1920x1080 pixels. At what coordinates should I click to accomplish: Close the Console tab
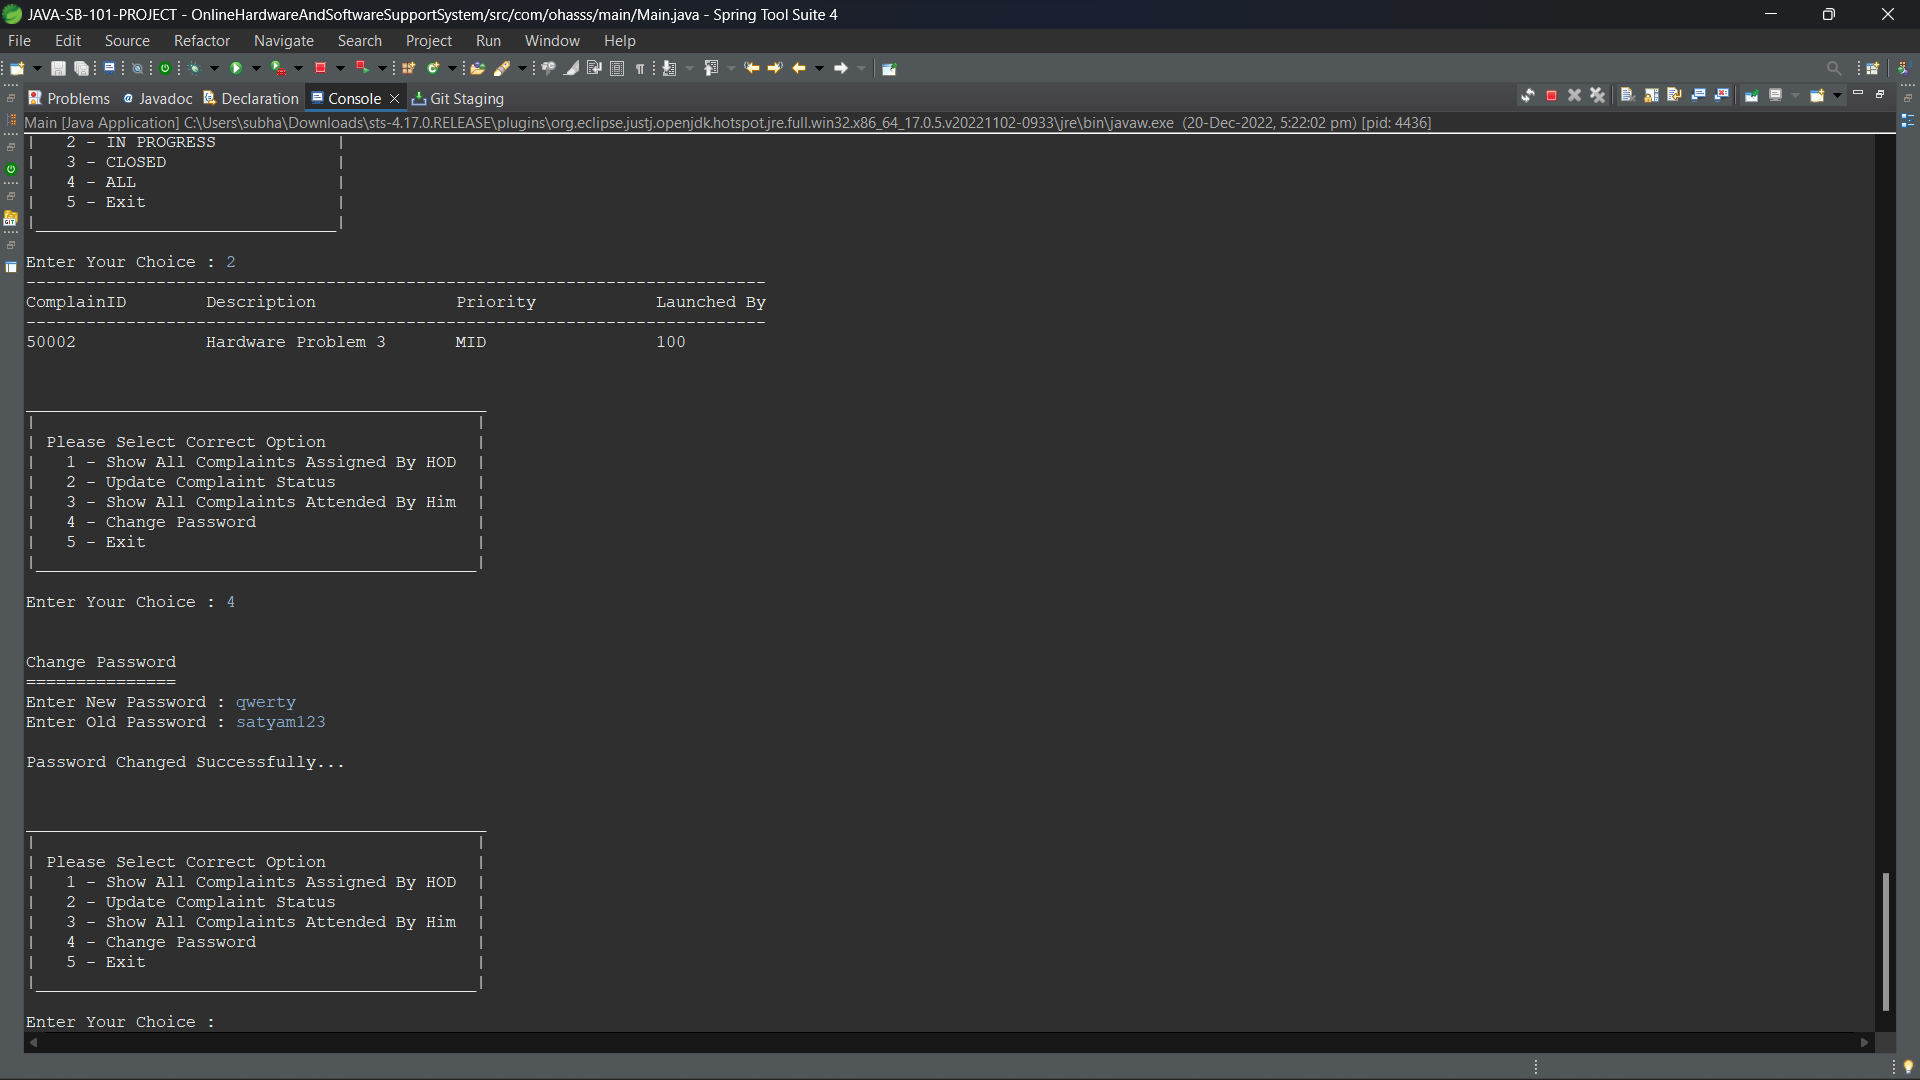click(394, 98)
